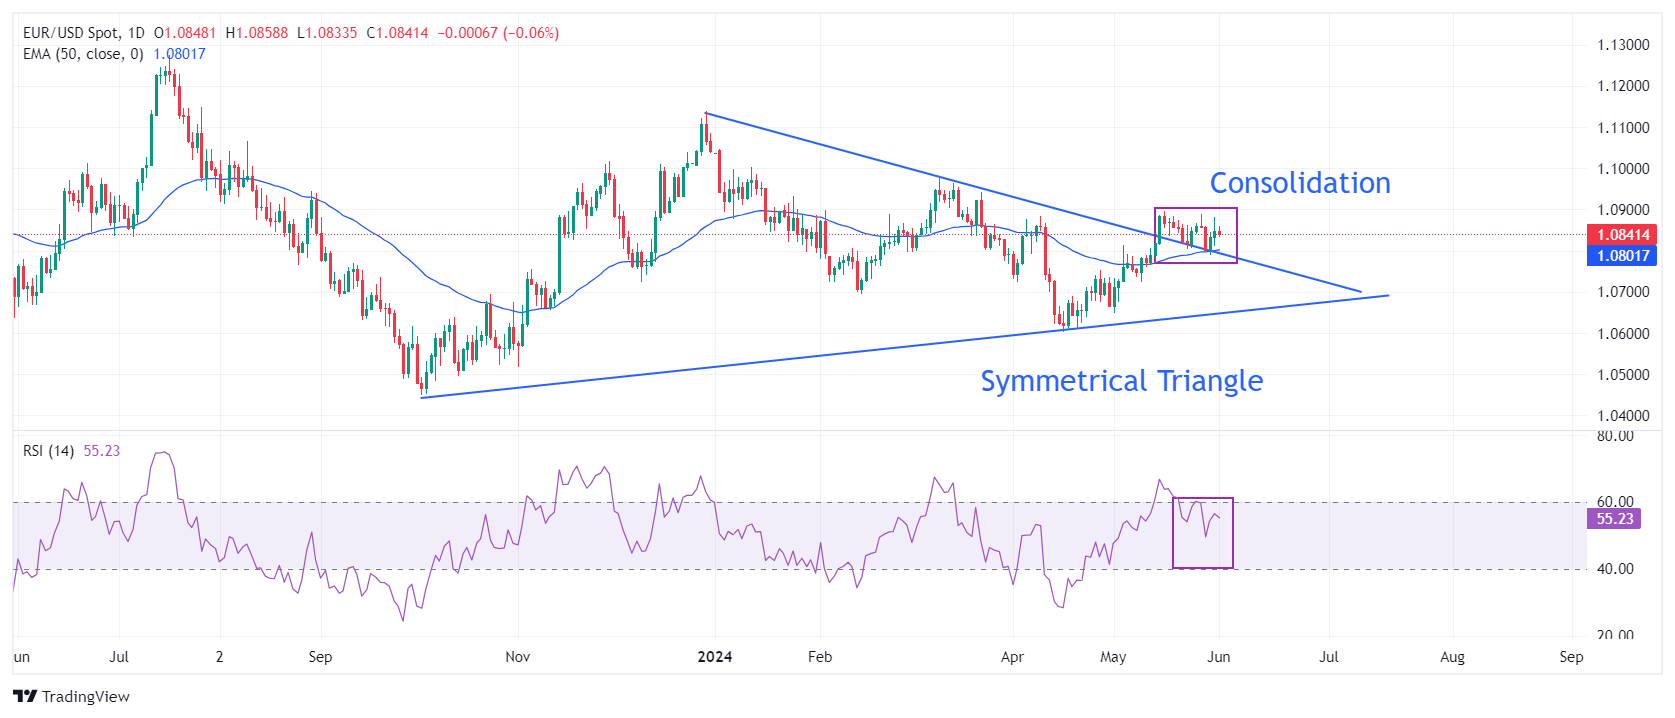Select the 60.00 level on RSI scale
This screenshot has width=1675, height=718.
1614,502
